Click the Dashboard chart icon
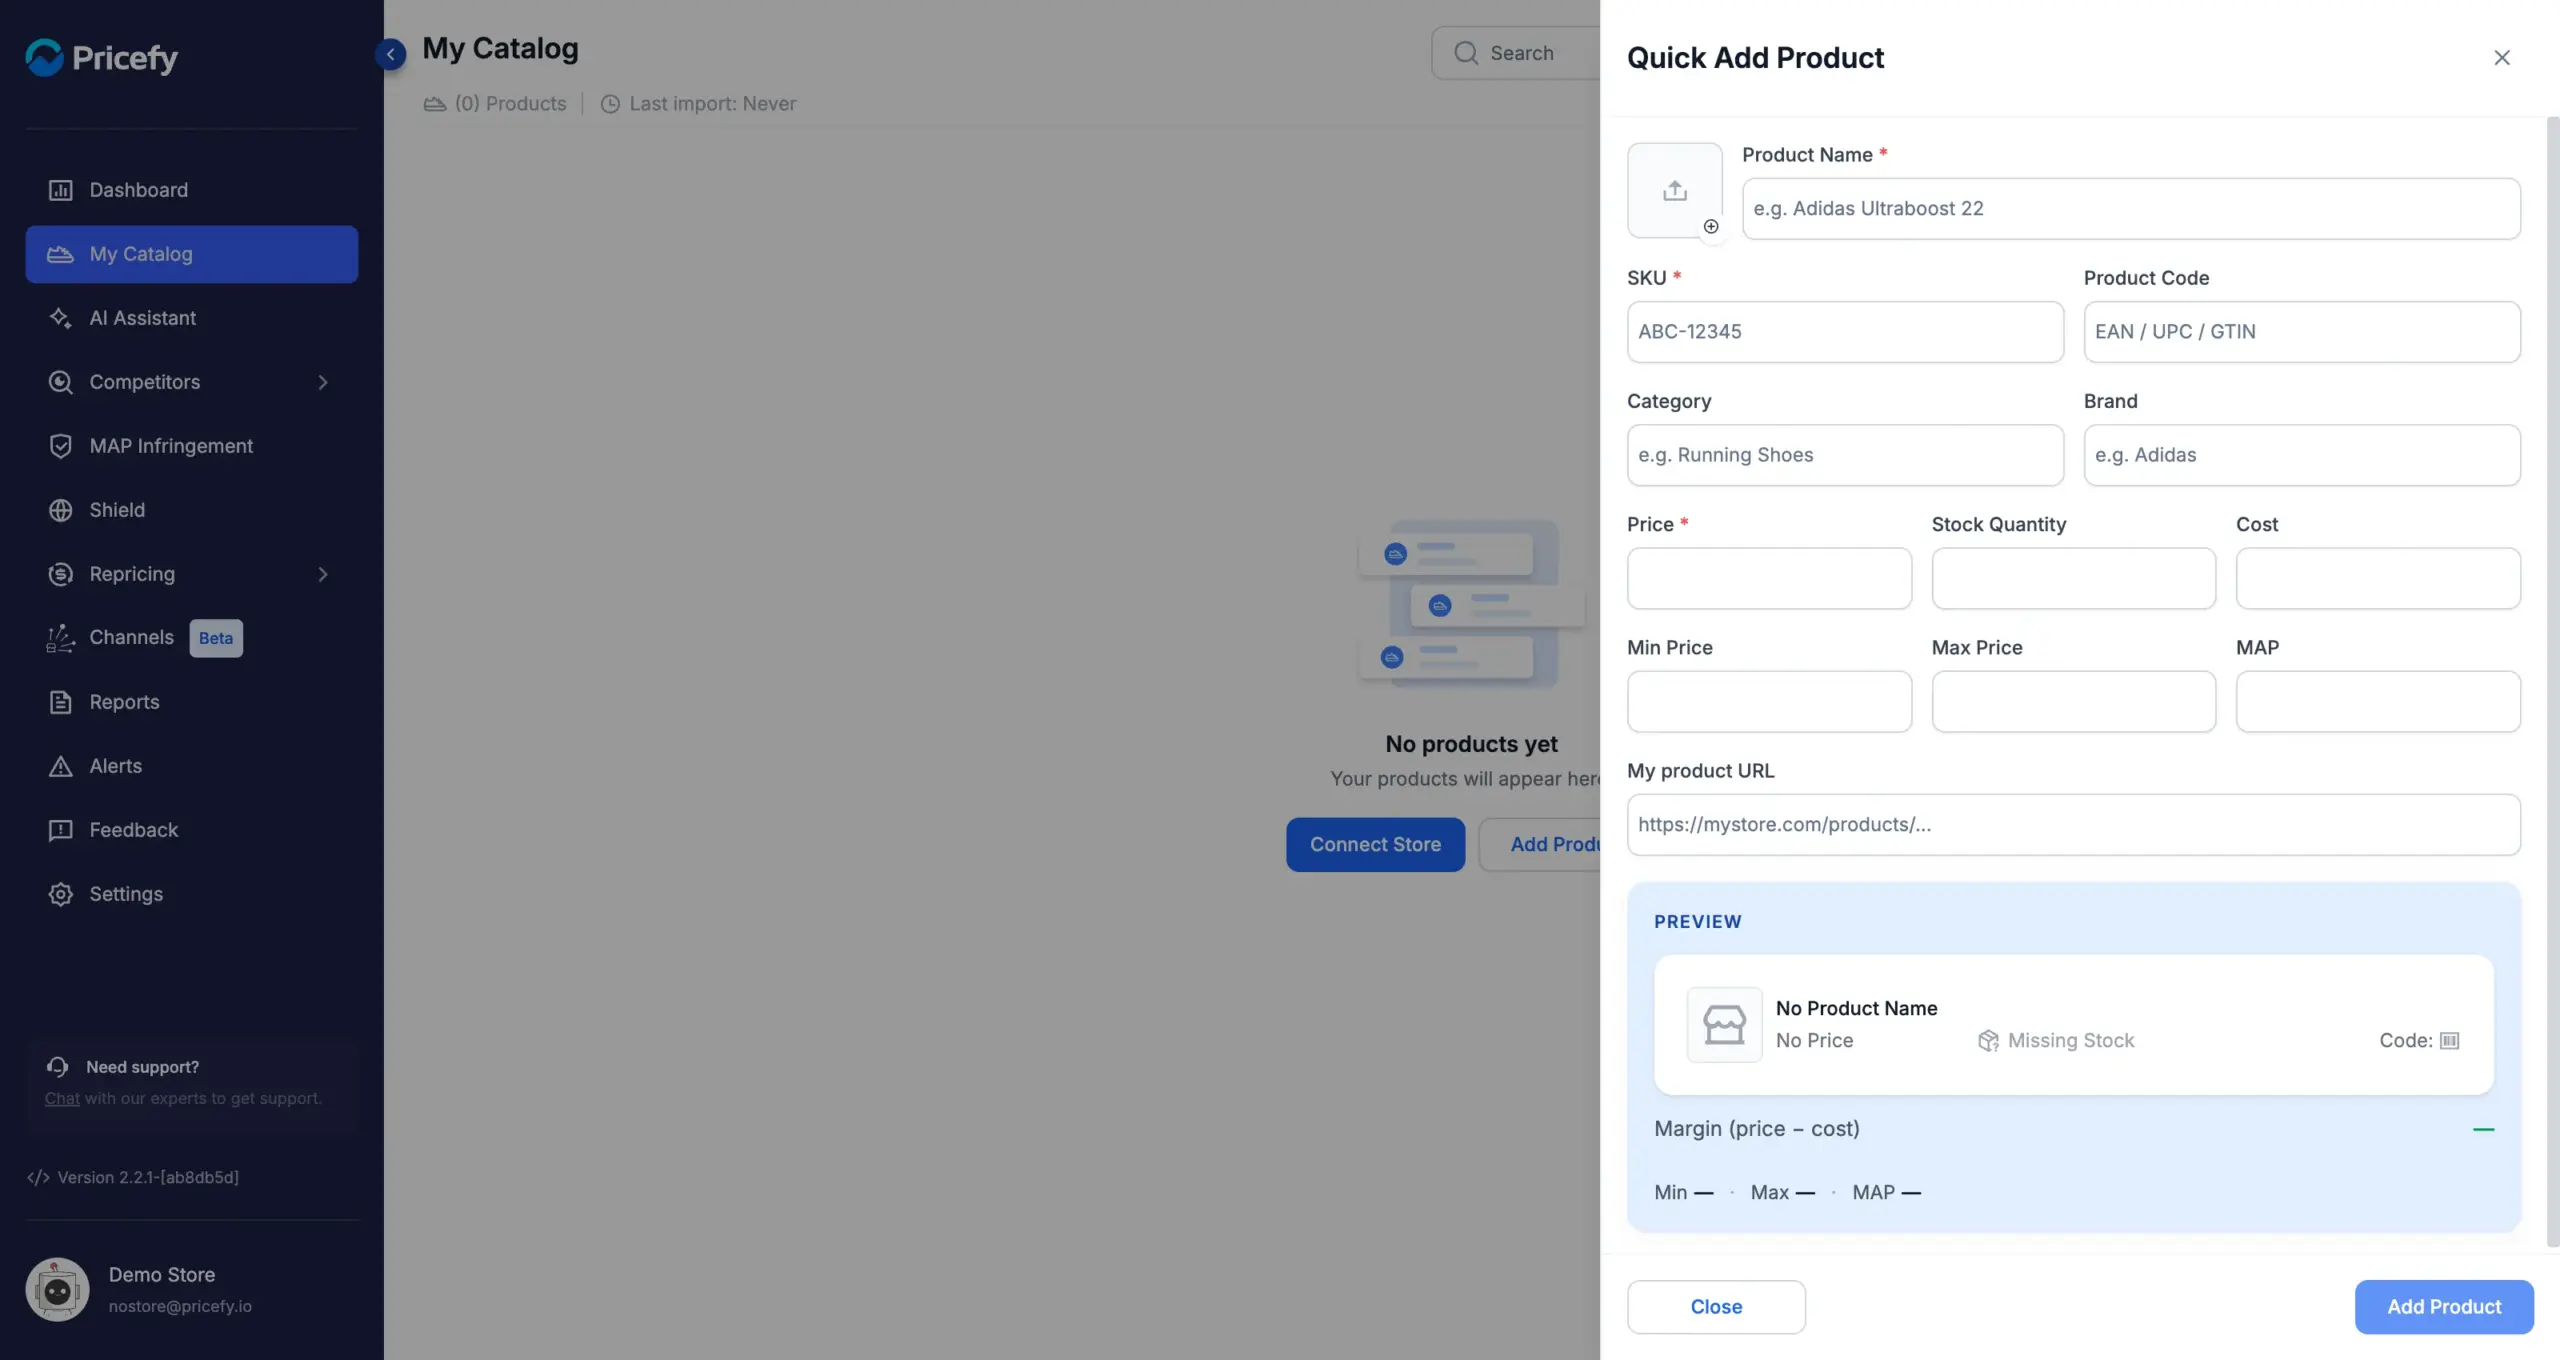This screenshot has height=1360, width=2560. pyautogui.click(x=60, y=190)
